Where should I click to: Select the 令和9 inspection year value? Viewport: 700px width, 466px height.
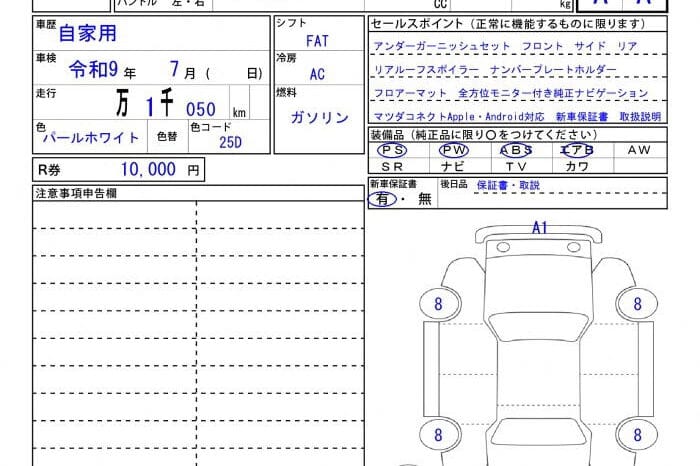click(93, 70)
